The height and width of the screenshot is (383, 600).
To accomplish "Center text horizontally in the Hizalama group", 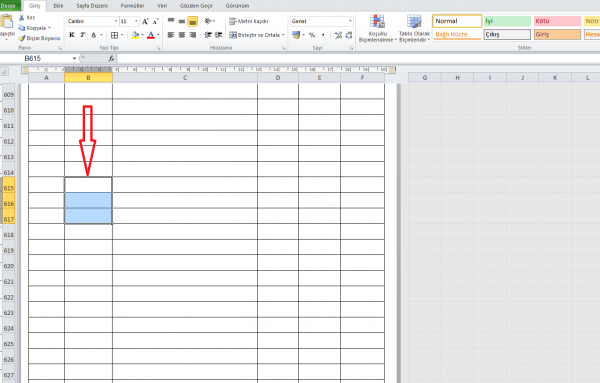I will coord(182,35).
